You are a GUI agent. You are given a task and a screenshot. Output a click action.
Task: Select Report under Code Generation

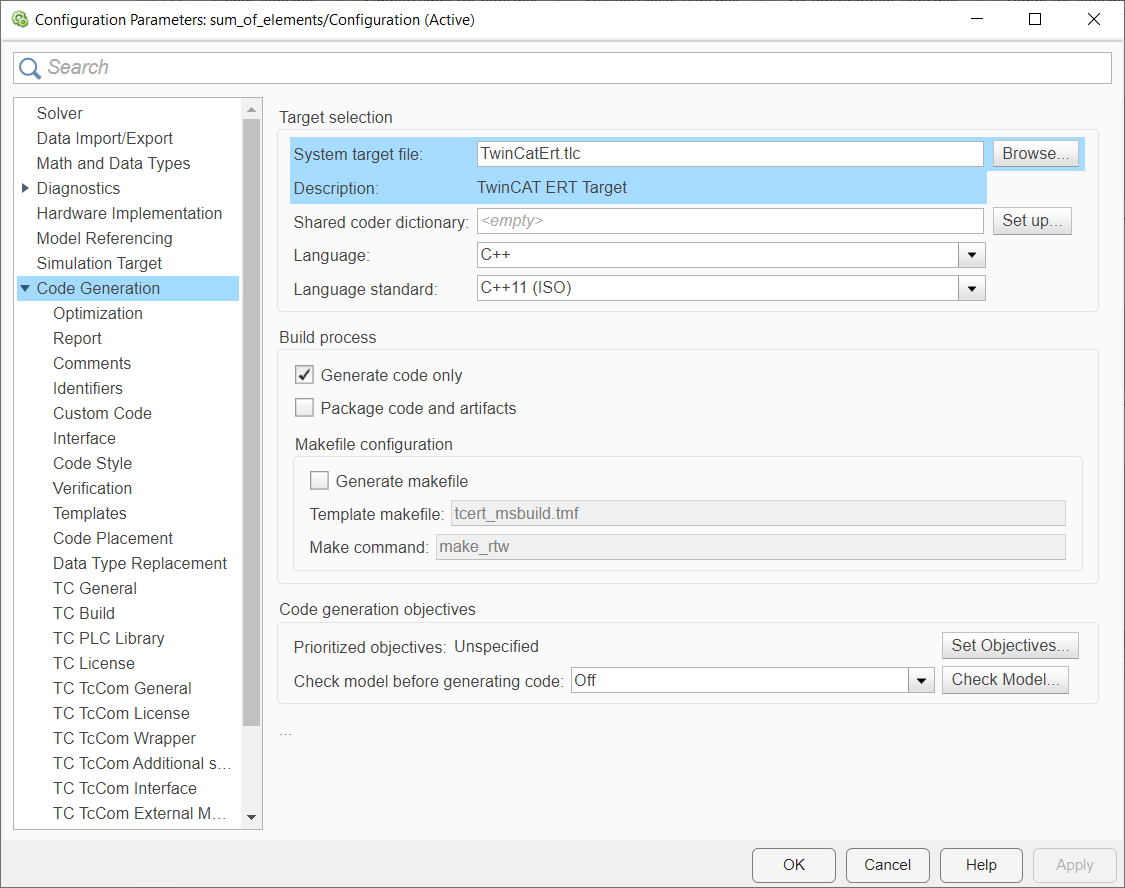pyautogui.click(x=77, y=339)
